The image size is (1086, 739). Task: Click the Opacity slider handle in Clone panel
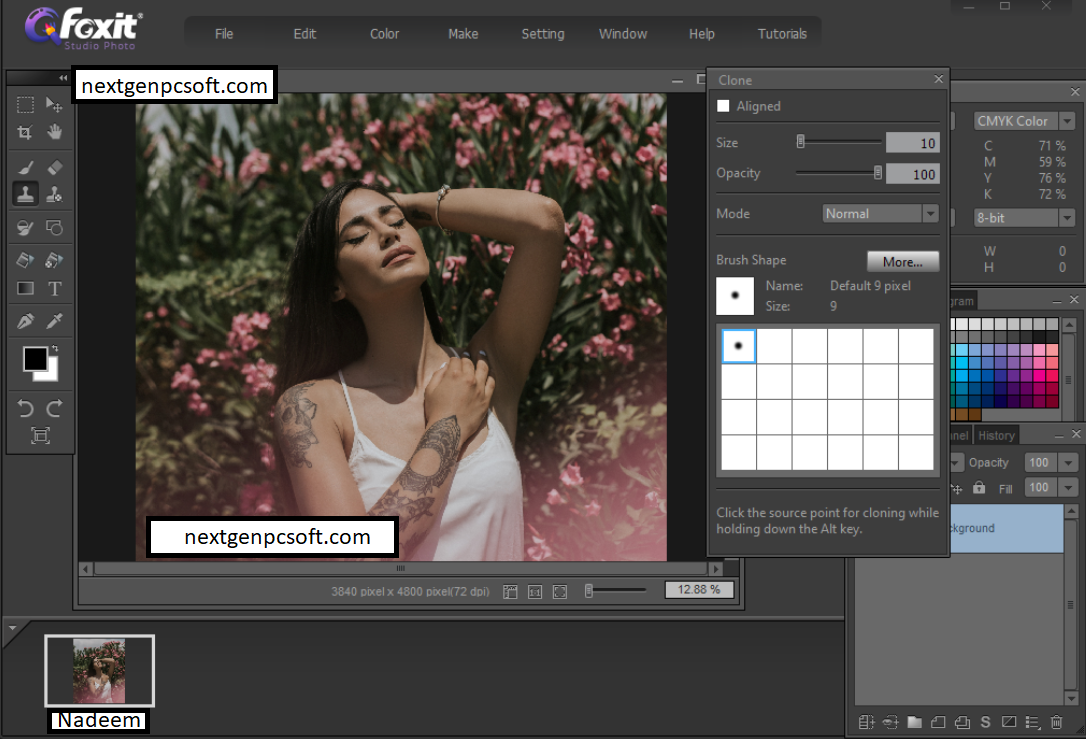click(x=878, y=173)
